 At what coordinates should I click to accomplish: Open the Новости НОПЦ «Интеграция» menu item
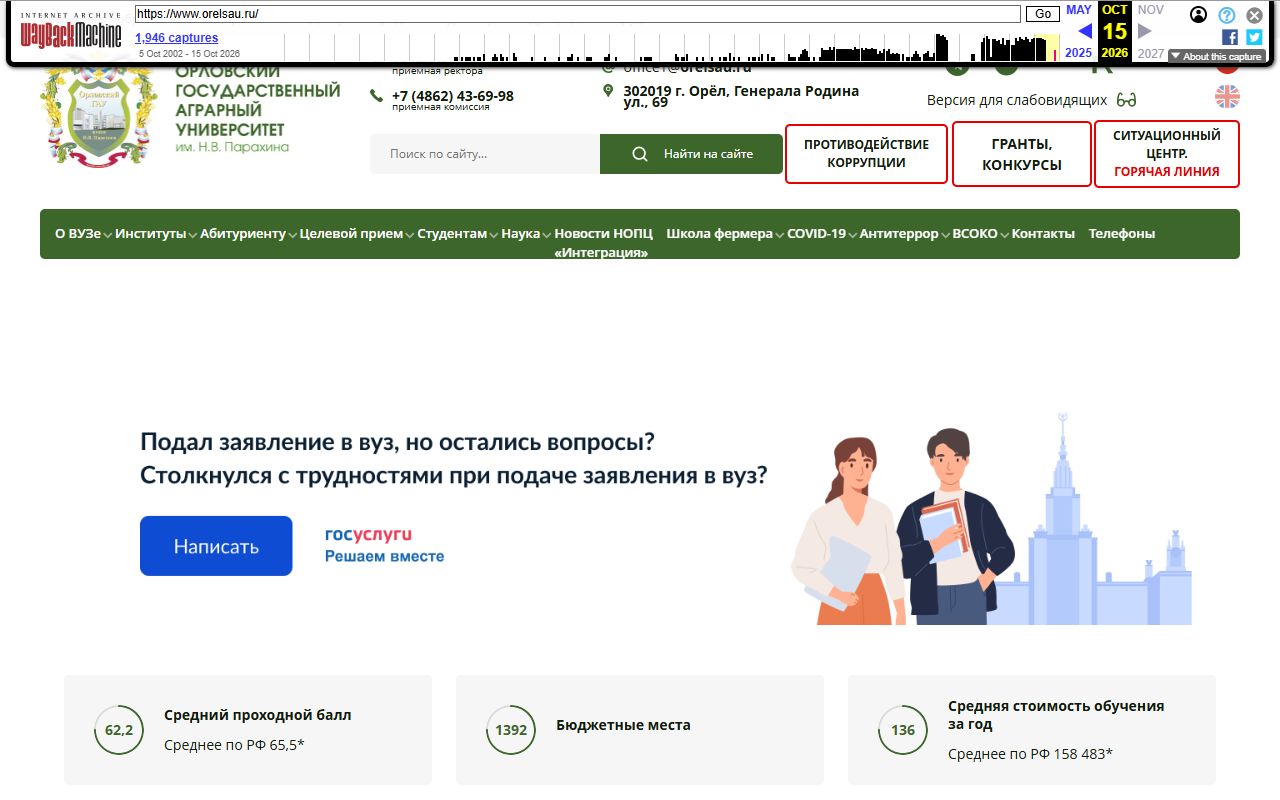pyautogui.click(x=603, y=243)
